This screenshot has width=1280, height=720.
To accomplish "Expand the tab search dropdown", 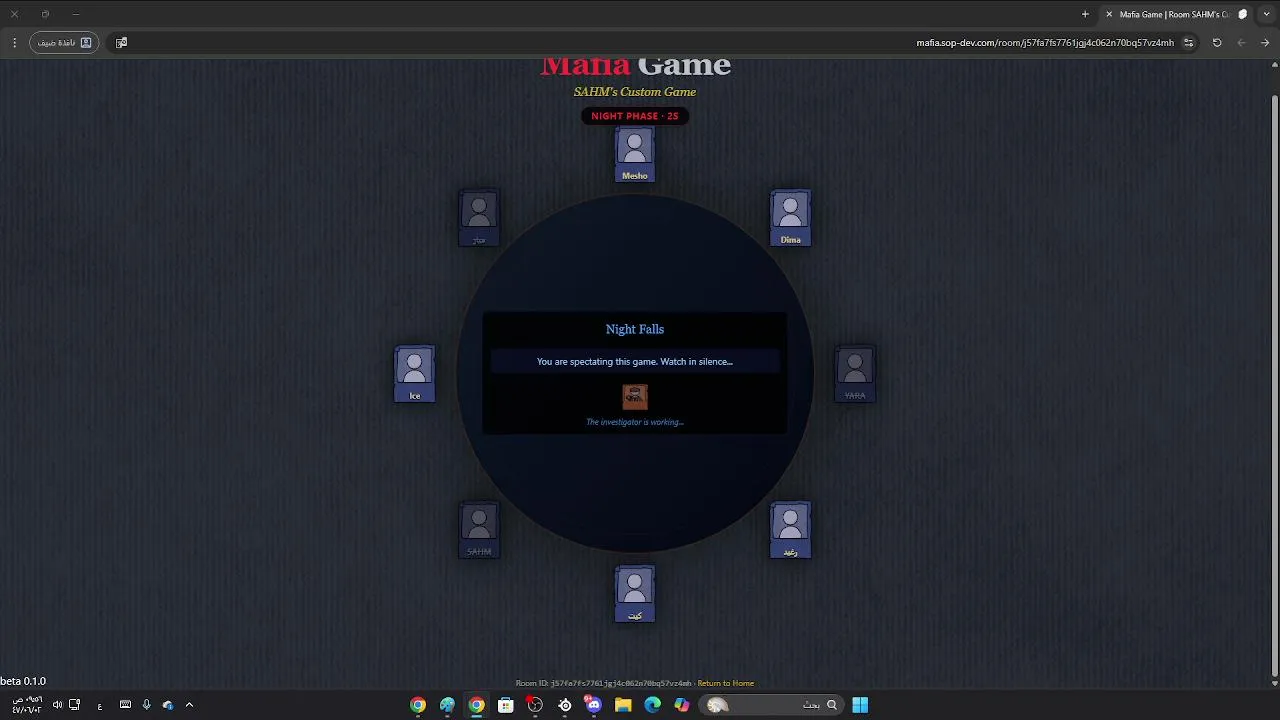I will [1268, 14].
